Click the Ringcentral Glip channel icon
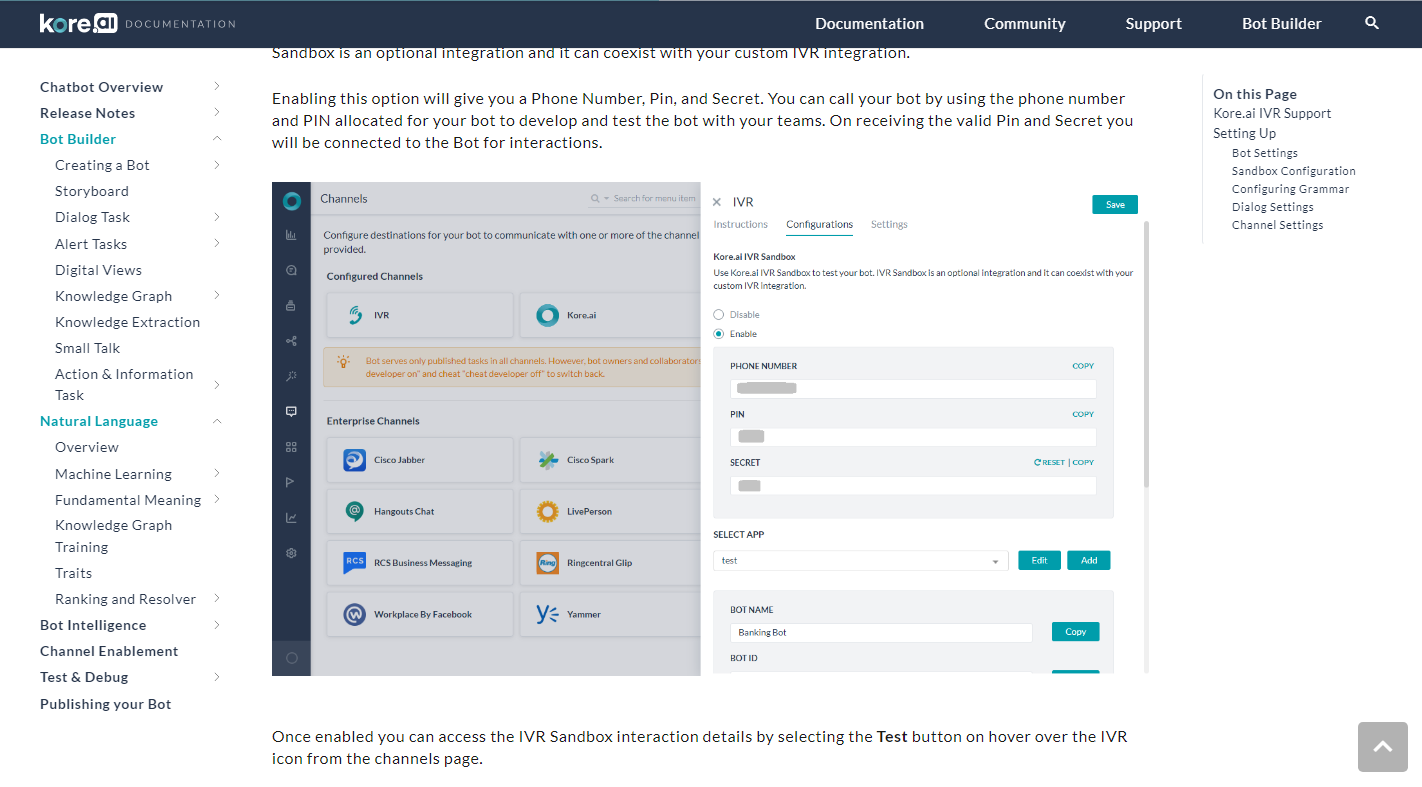 547,563
